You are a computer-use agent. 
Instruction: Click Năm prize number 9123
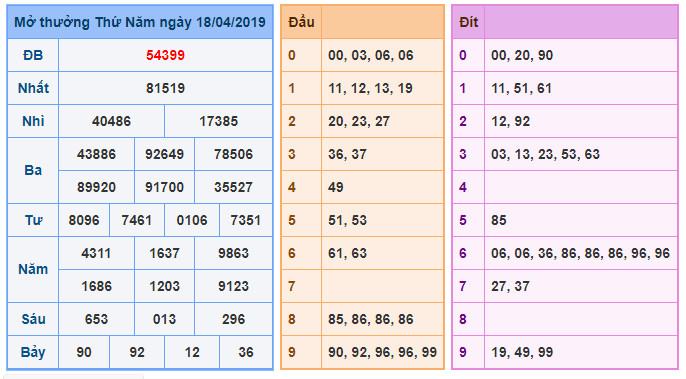coord(233,286)
